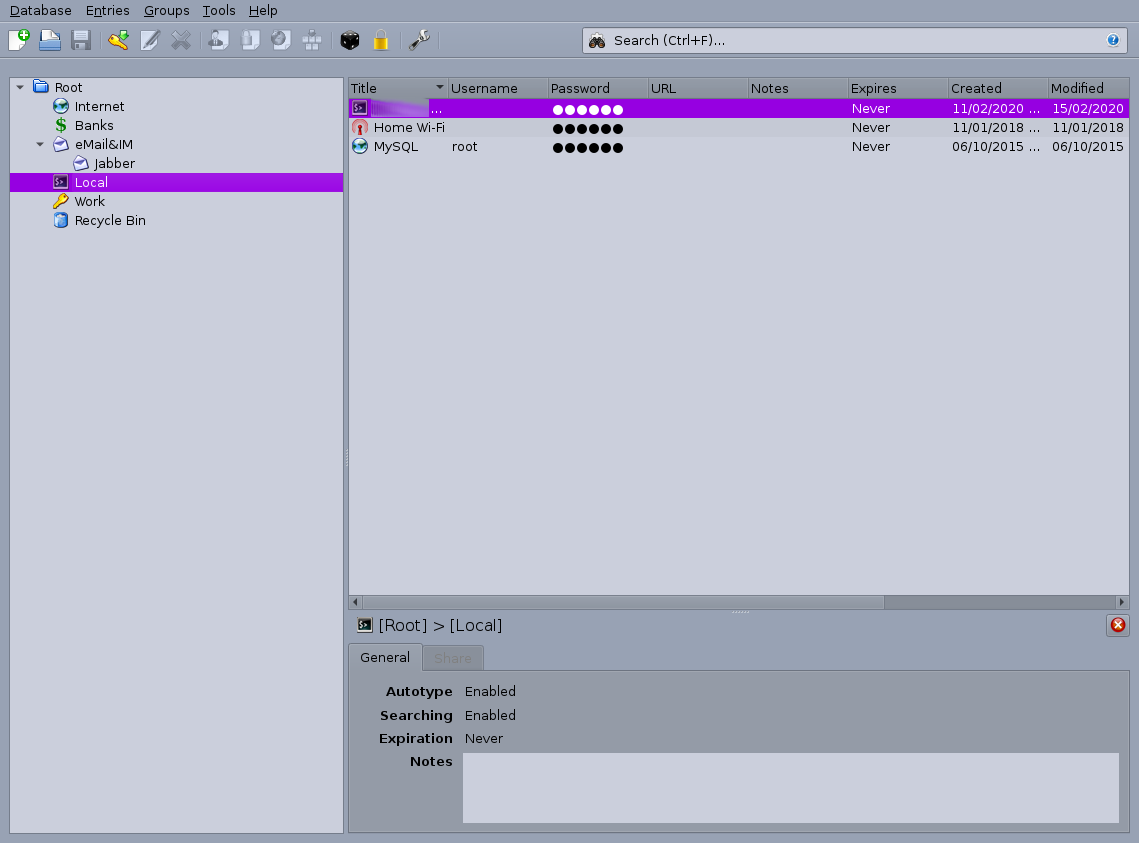Open application settings with the wrench icon
This screenshot has width=1139, height=843.
419,40
